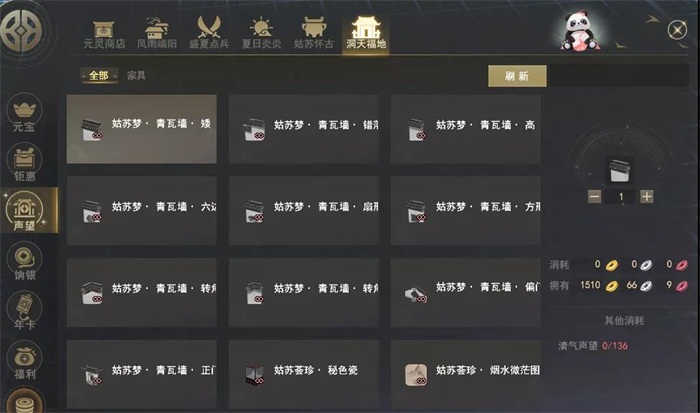
Task: Open the 姑苏怀古 tab
Action: 313,33
